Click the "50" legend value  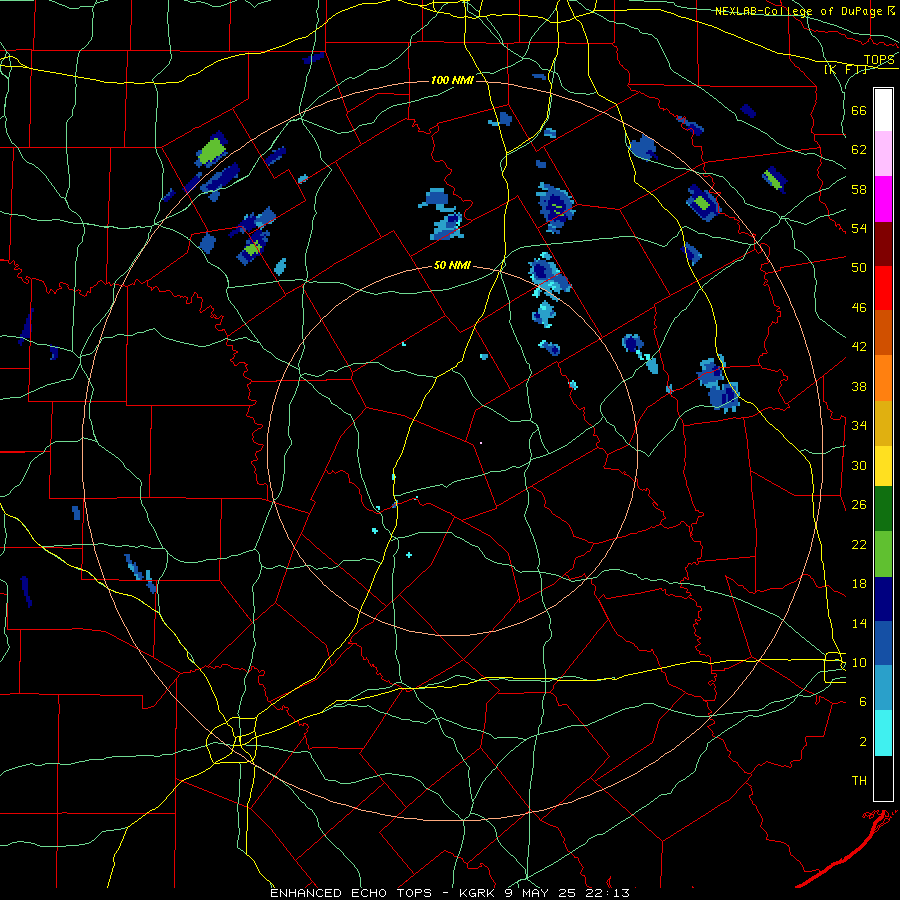859,268
